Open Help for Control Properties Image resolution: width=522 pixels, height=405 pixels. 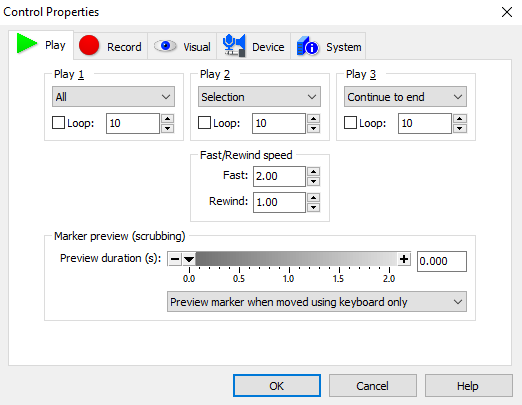[x=468, y=386]
